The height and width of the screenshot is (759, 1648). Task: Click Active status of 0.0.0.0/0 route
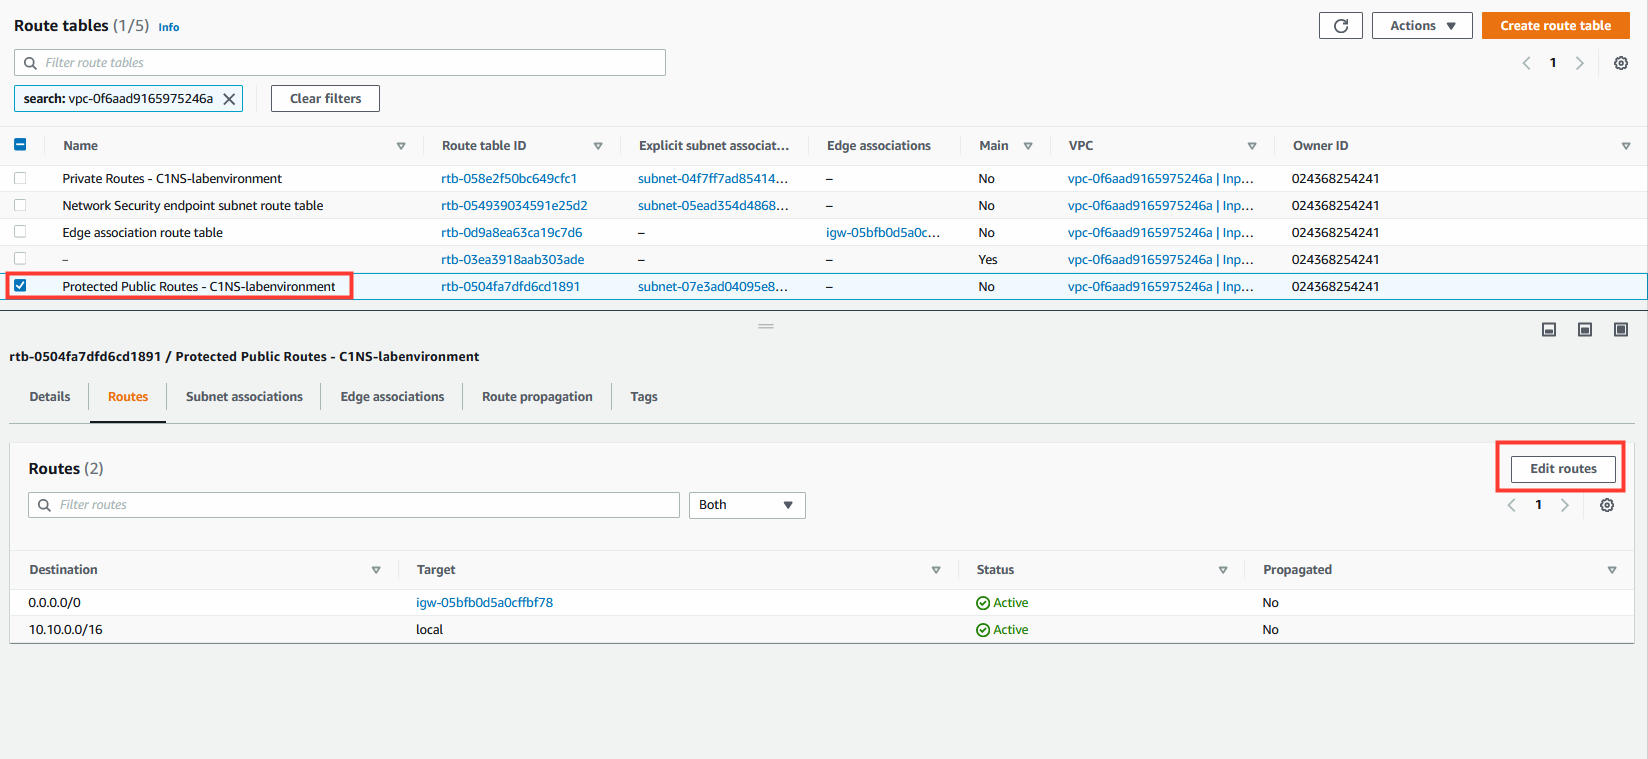(1002, 603)
